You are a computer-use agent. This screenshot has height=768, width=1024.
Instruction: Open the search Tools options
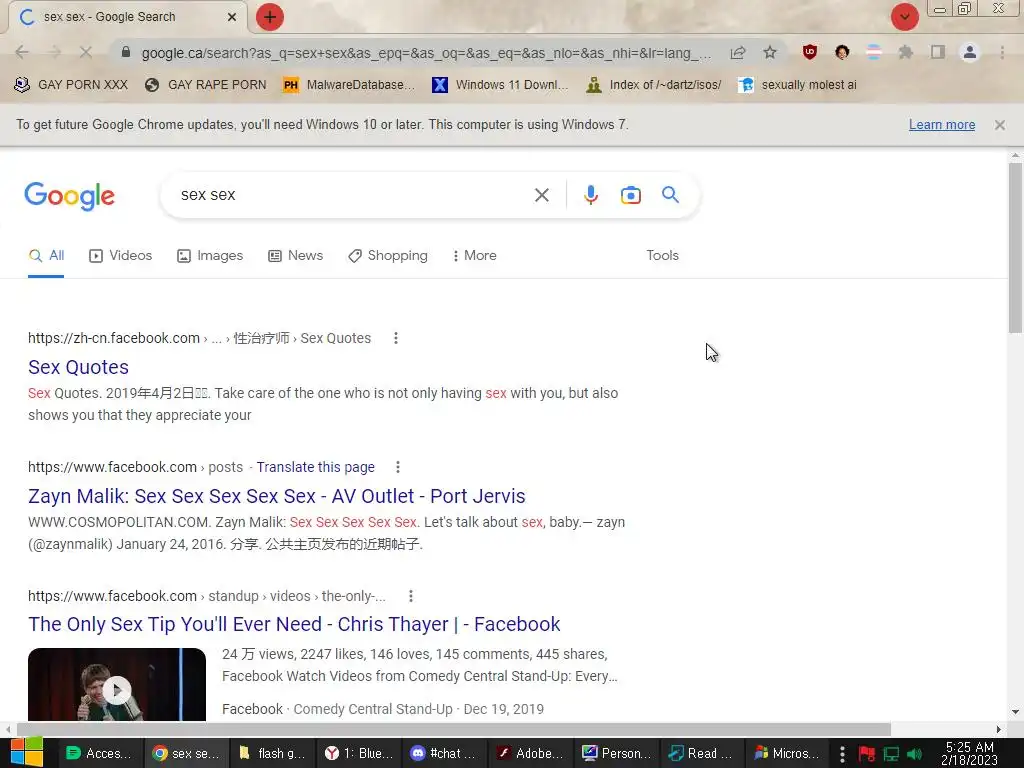tap(662, 255)
